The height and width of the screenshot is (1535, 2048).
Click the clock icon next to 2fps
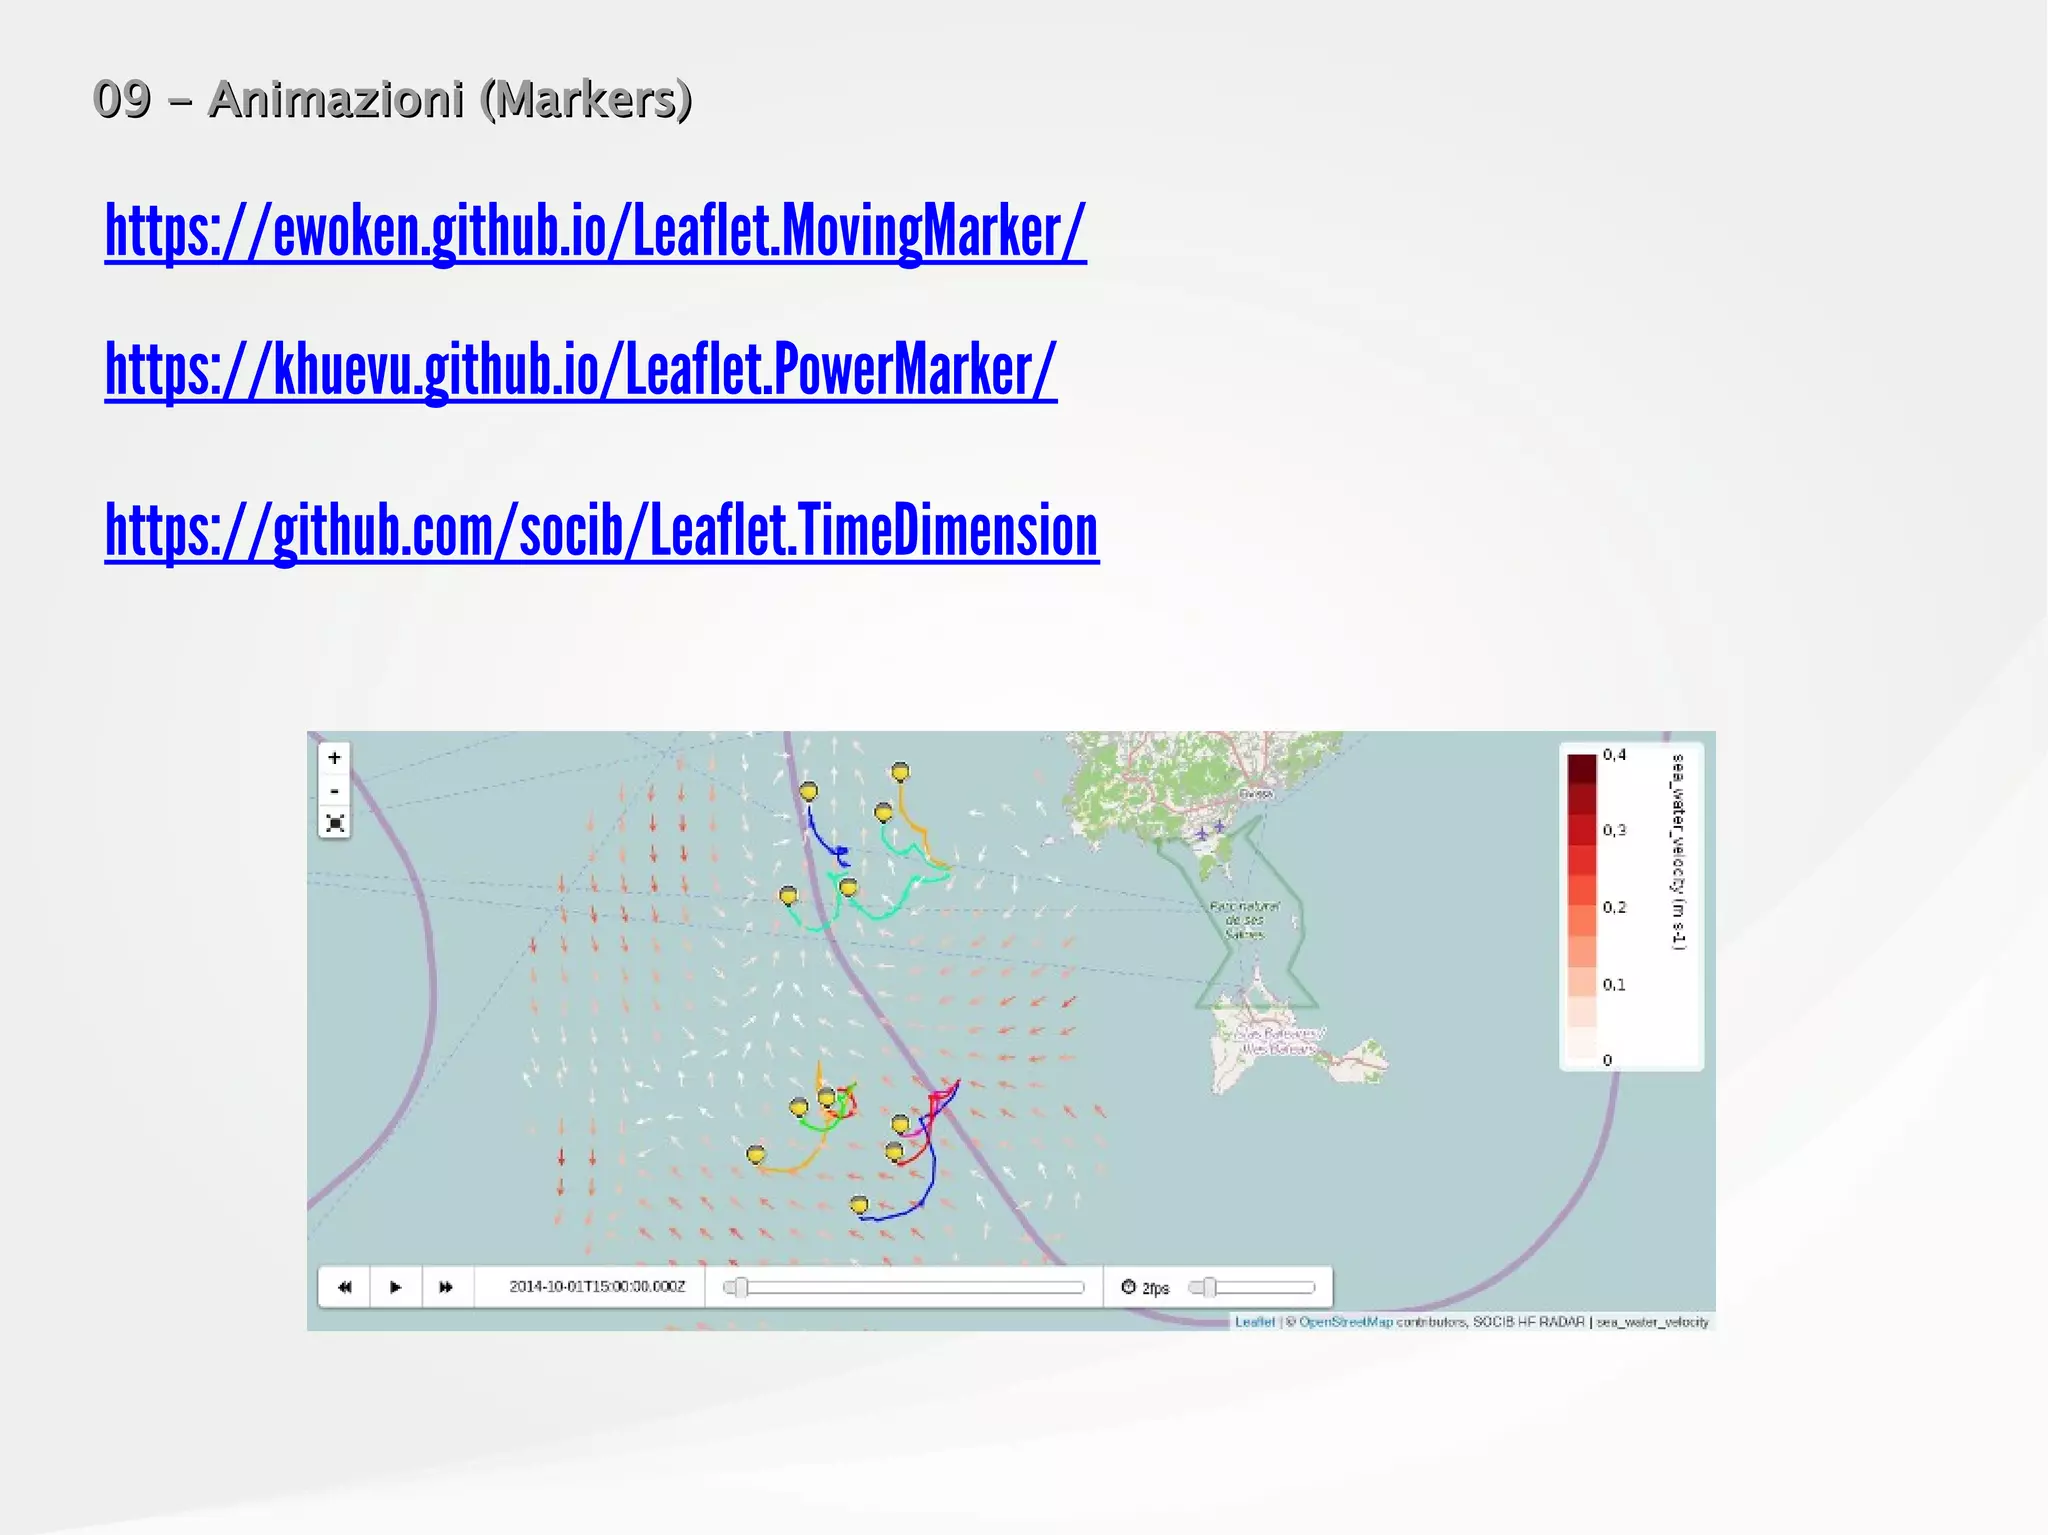1128,1287
